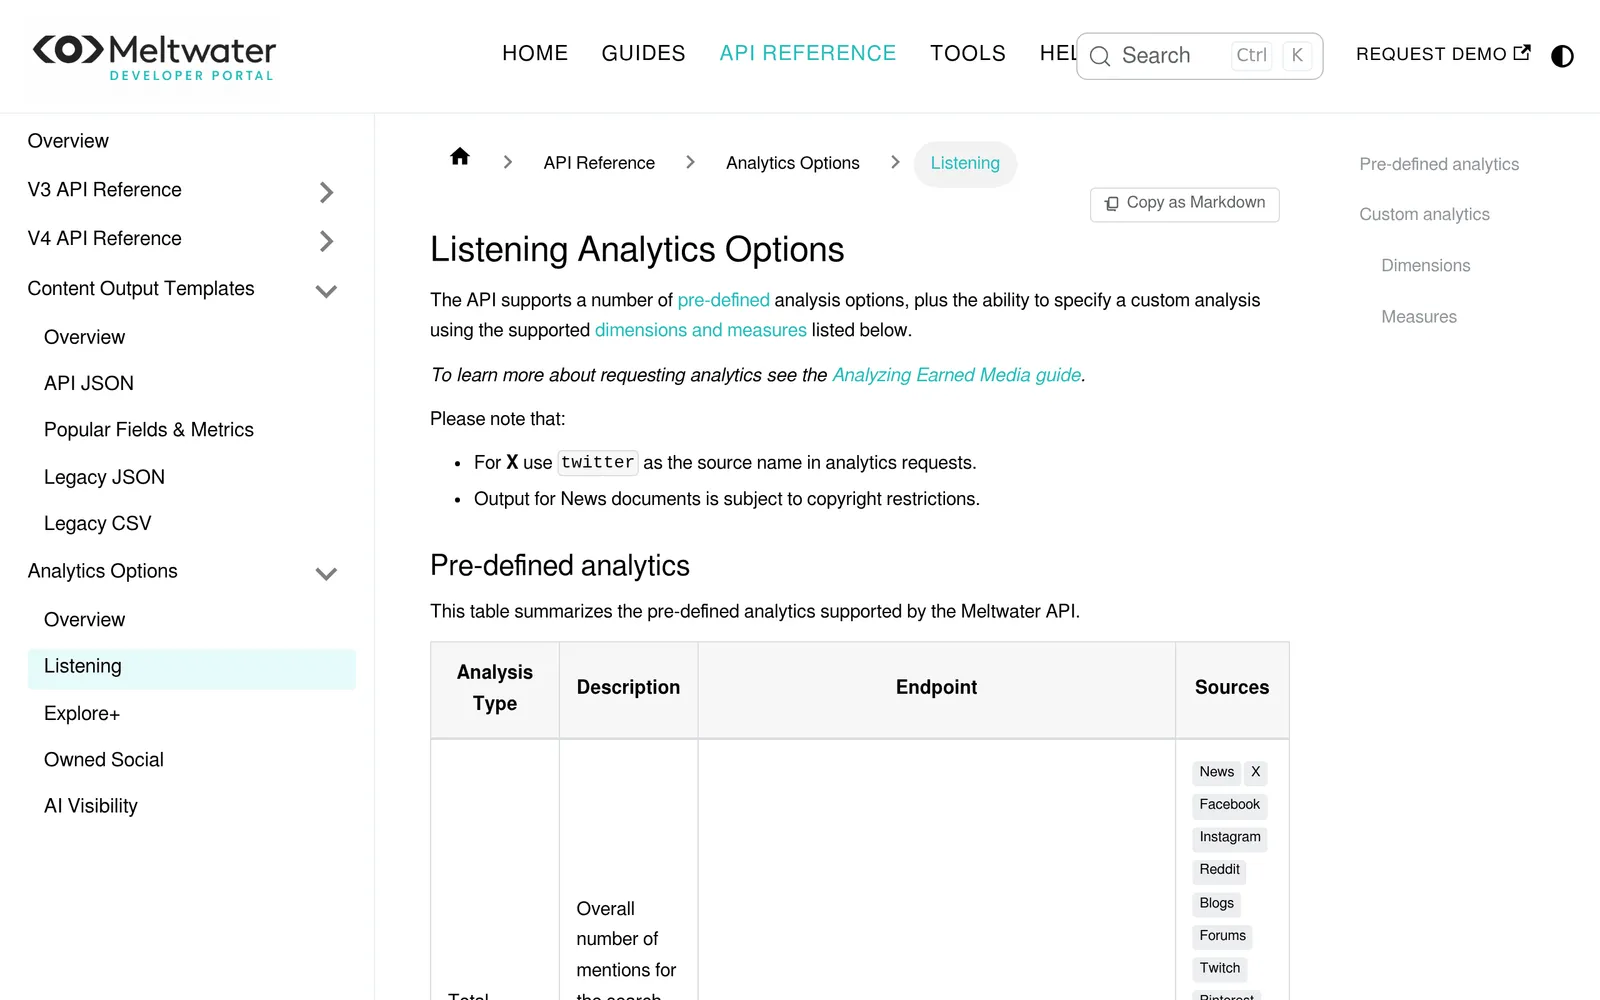Collapse Analytics Options sidebar chevron
This screenshot has width=1600, height=1000.
[326, 573]
